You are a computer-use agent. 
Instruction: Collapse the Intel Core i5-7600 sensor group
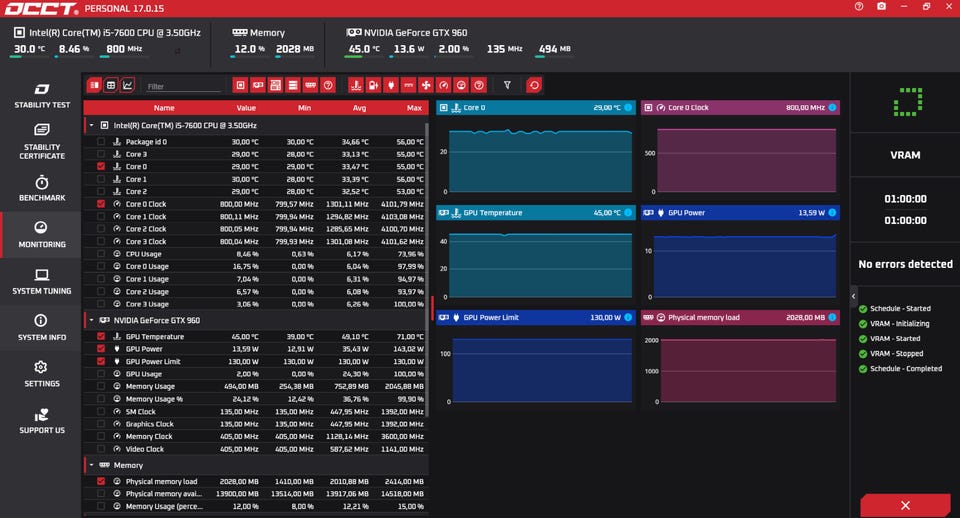pos(91,125)
